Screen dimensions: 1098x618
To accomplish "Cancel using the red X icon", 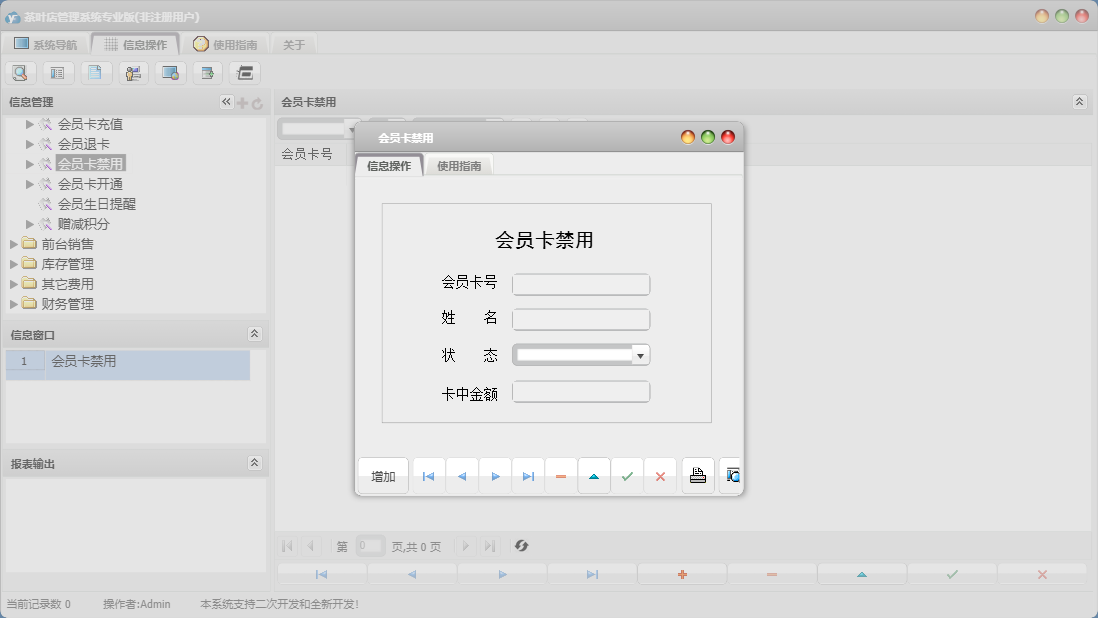I will click(x=660, y=475).
